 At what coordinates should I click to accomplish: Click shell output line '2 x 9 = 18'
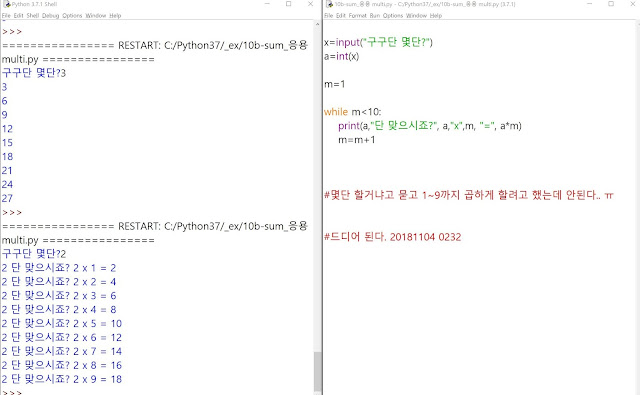click(62, 379)
